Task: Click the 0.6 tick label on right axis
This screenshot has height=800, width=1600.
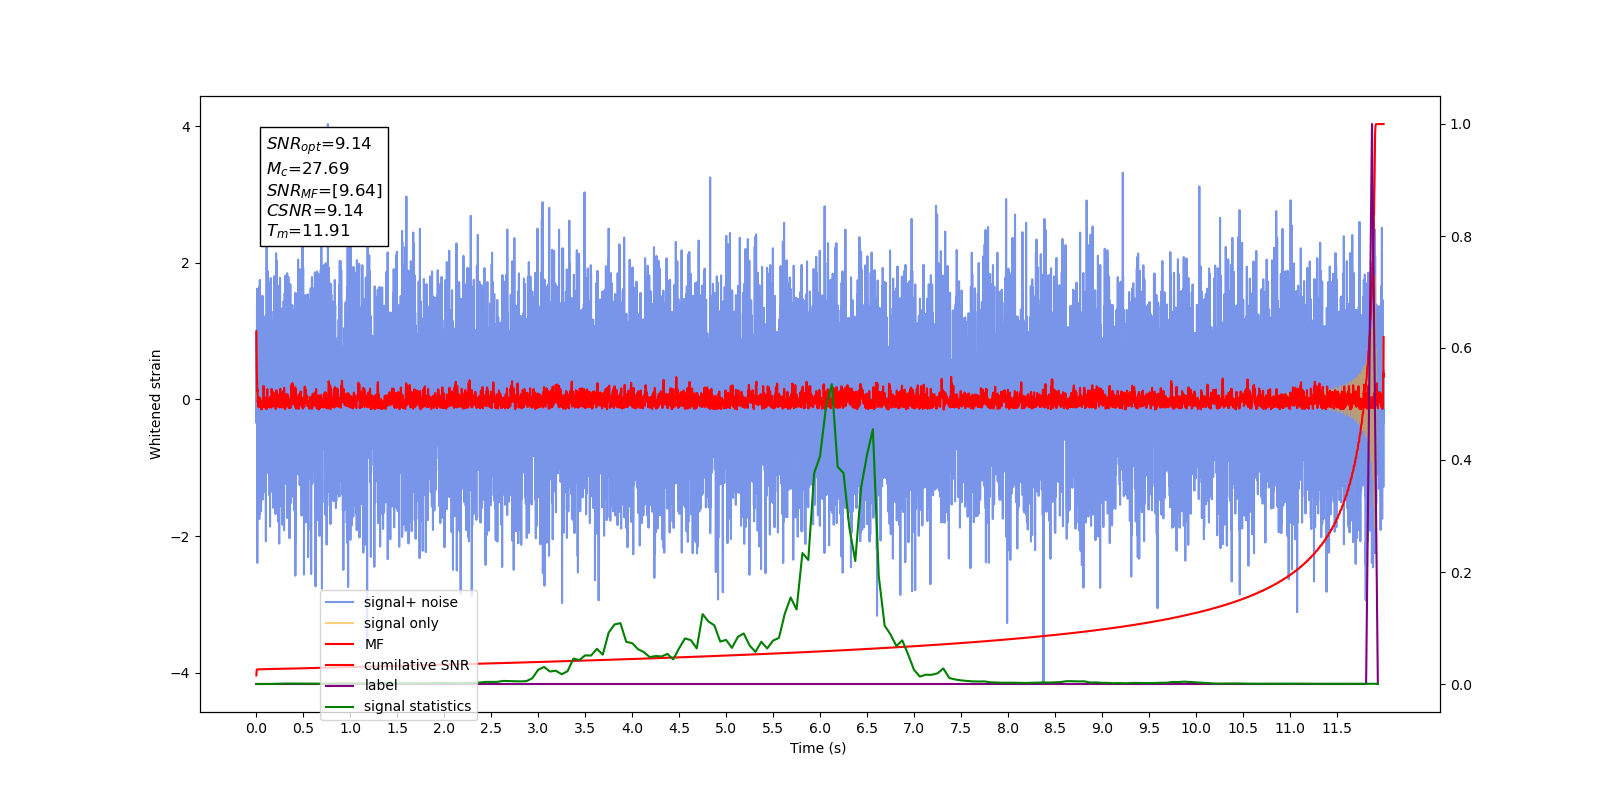Action: click(1461, 349)
